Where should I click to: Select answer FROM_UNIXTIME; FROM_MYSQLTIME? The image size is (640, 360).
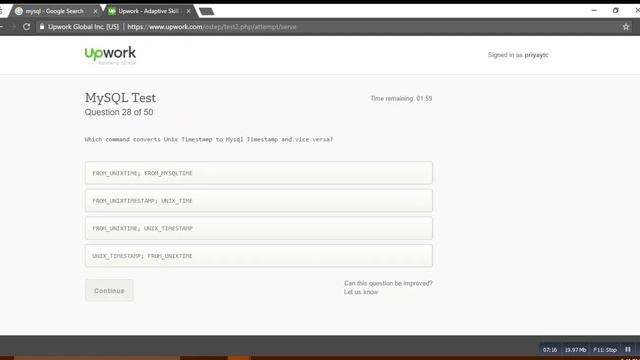pyautogui.click(x=259, y=173)
